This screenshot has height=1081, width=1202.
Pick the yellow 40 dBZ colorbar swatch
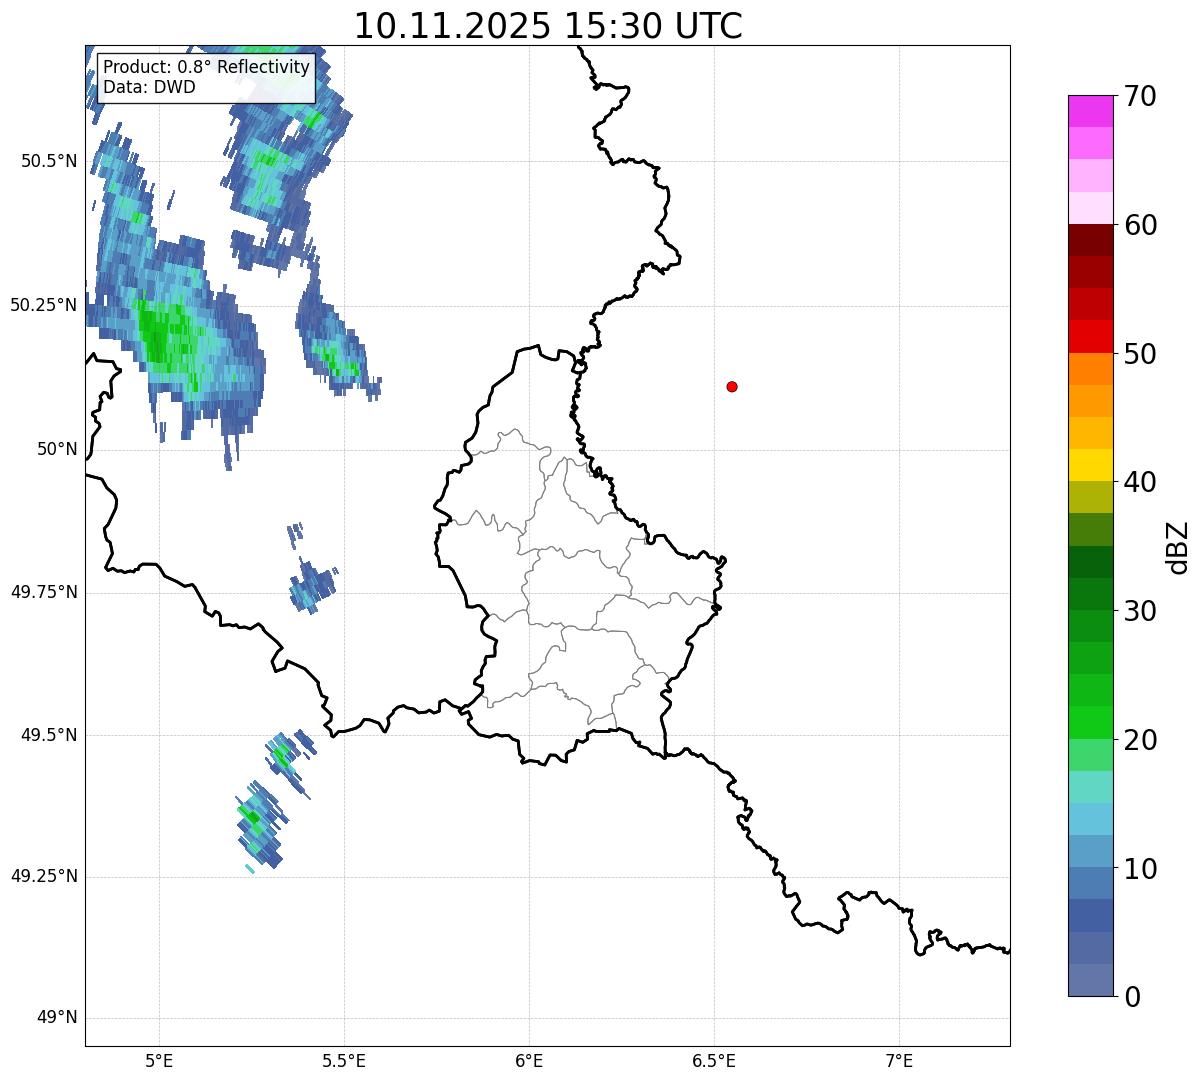(1091, 465)
